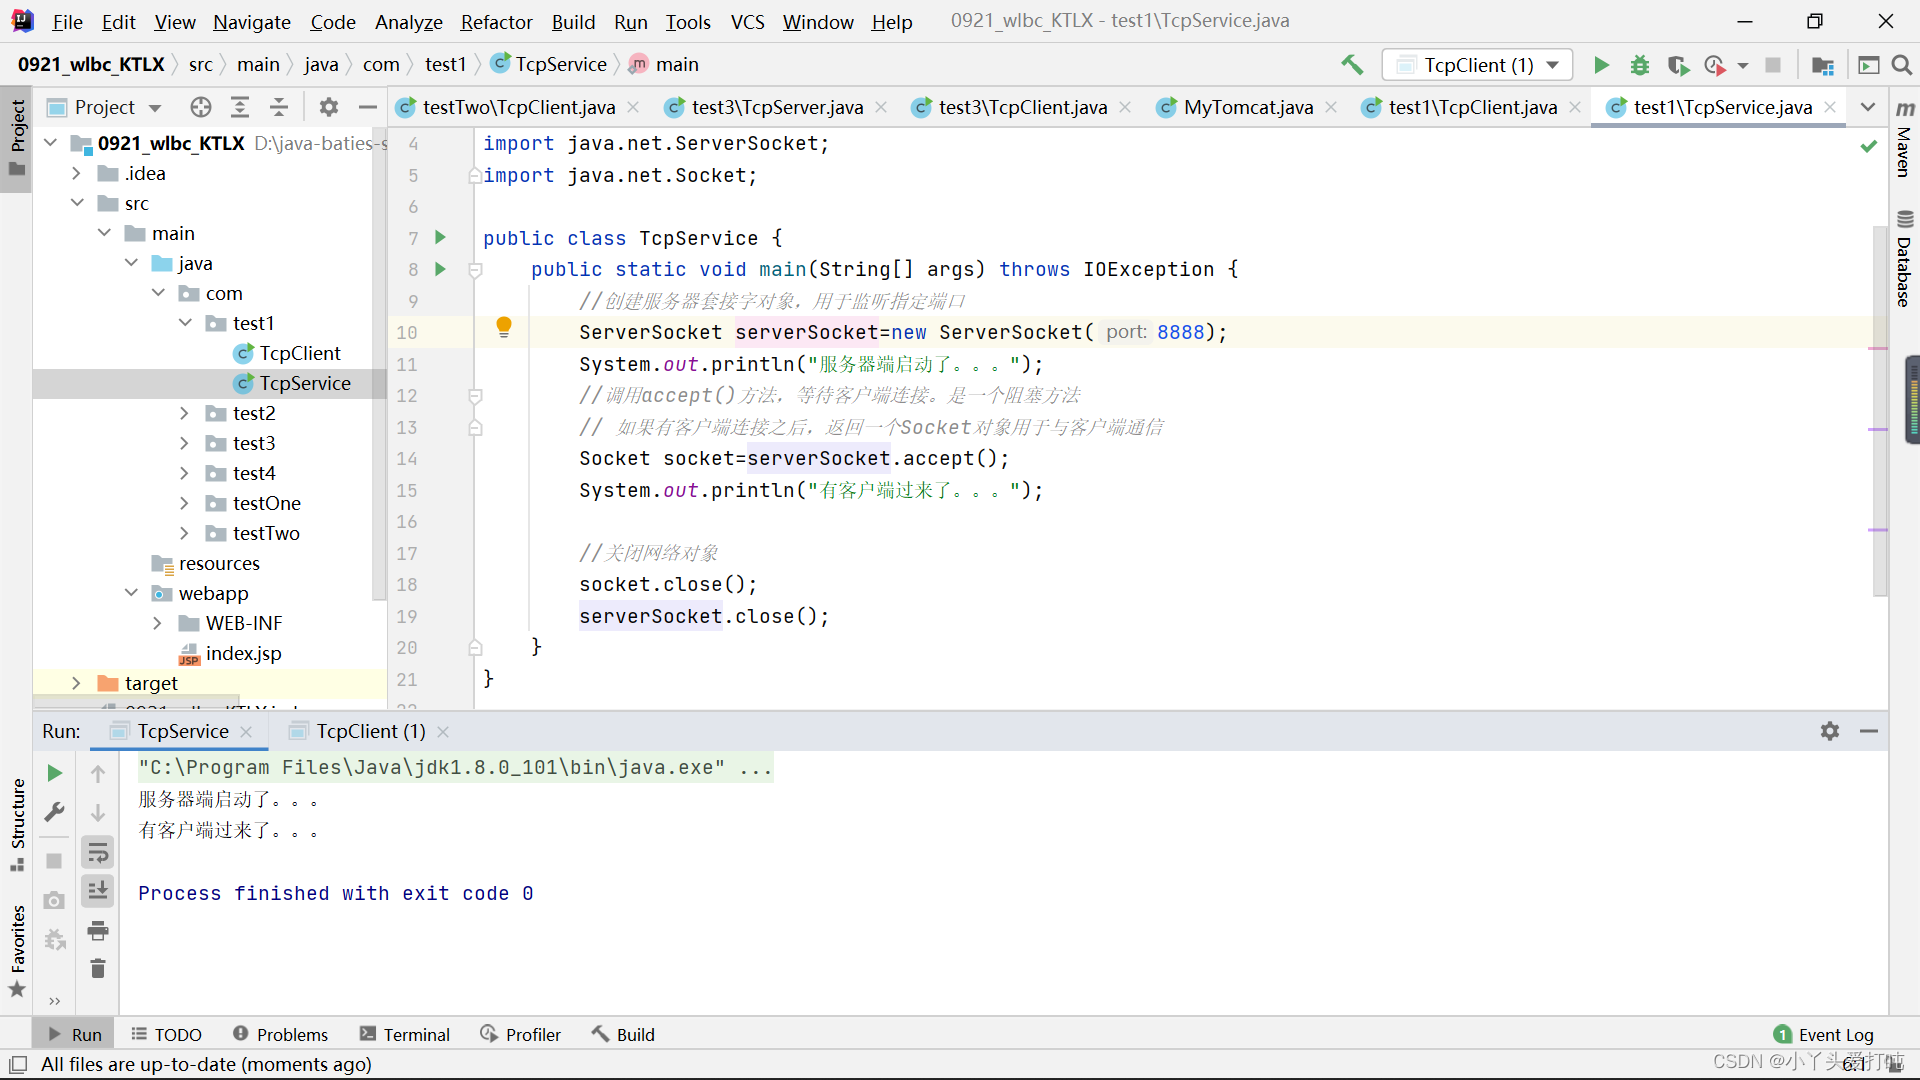This screenshot has width=1920, height=1080.
Task: Open the Analyze menu
Action: click(x=408, y=22)
